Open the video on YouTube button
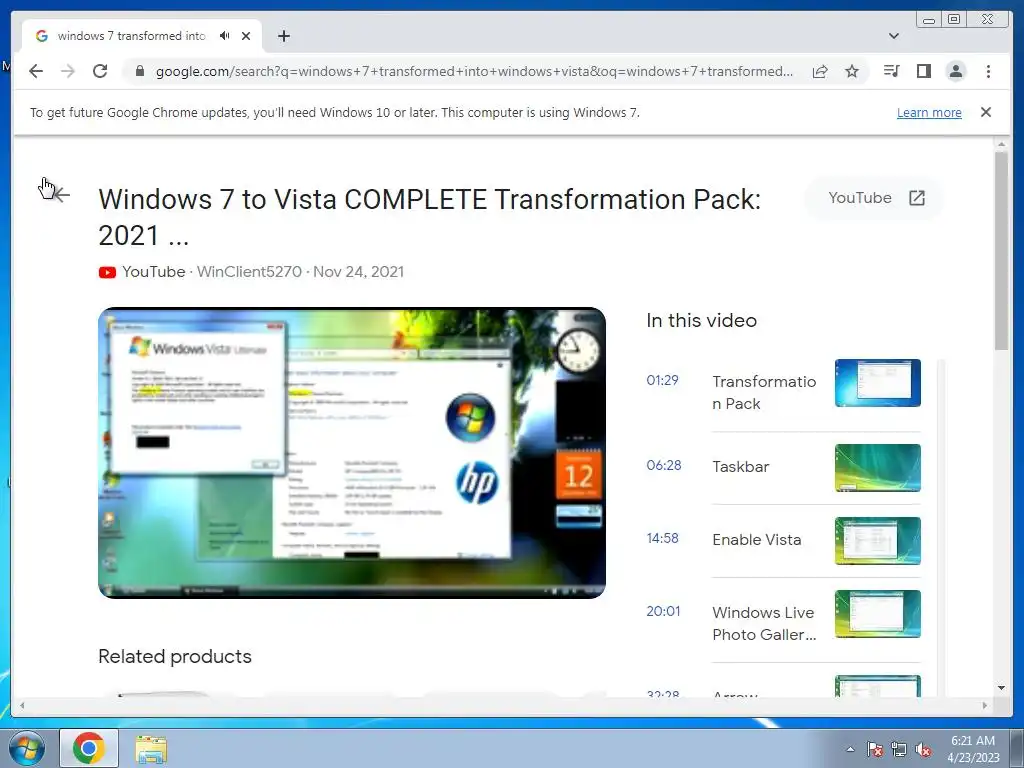 (875, 198)
